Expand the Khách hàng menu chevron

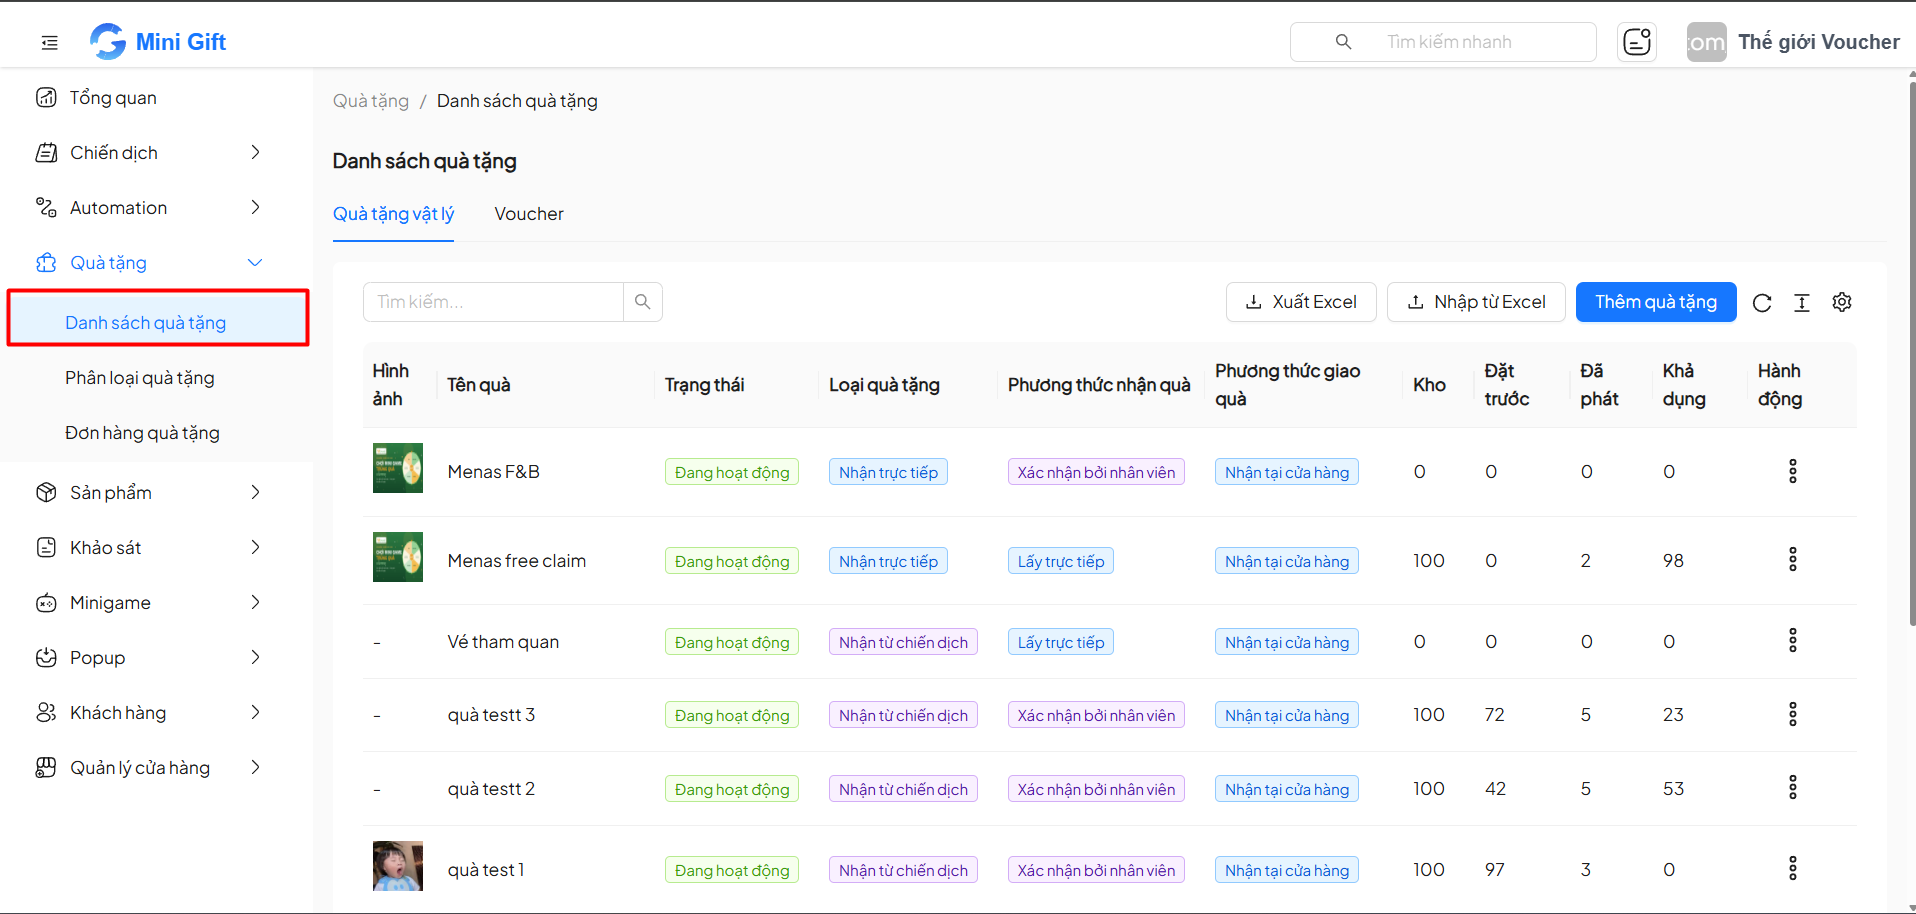point(256,712)
